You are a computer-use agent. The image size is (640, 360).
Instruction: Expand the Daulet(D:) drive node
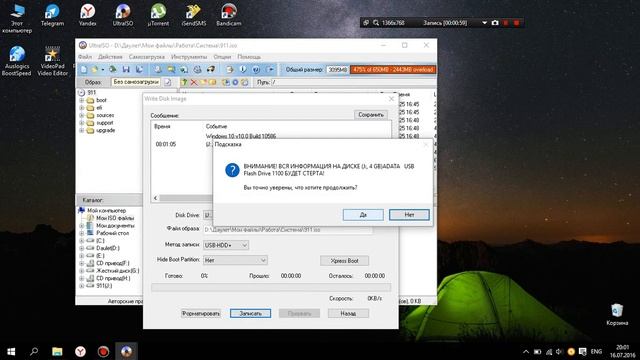[82, 248]
